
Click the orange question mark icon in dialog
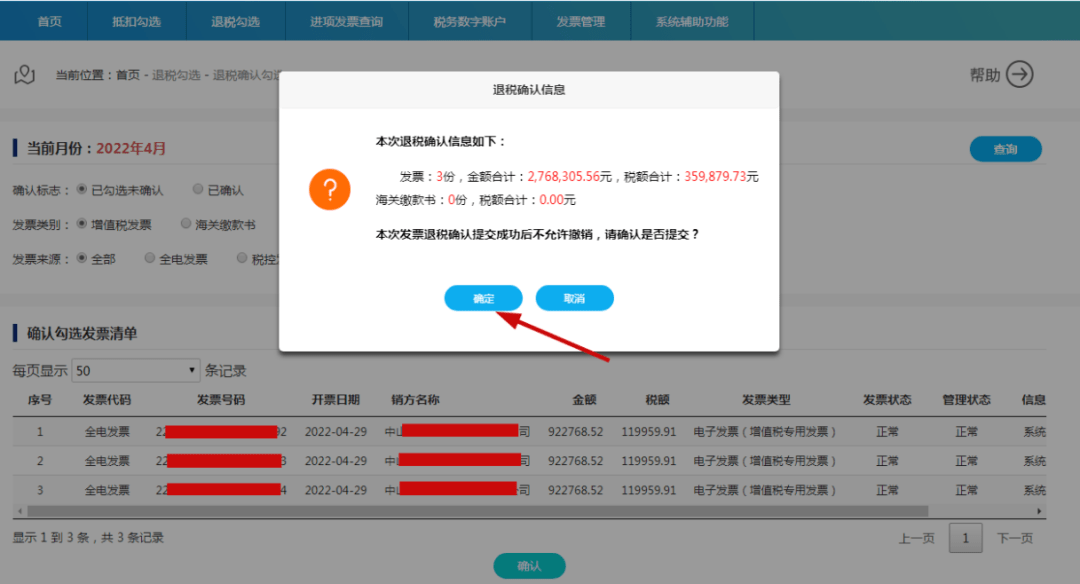click(330, 190)
